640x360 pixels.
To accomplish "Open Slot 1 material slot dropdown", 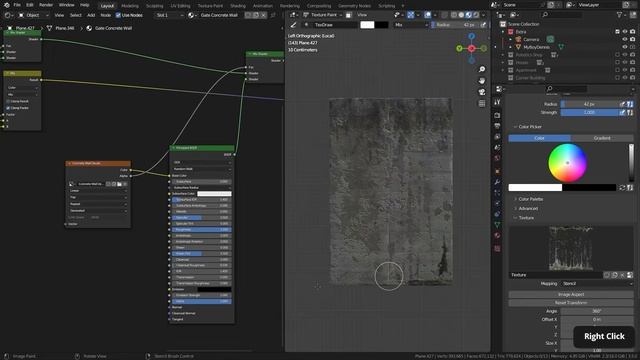I will point(169,15).
